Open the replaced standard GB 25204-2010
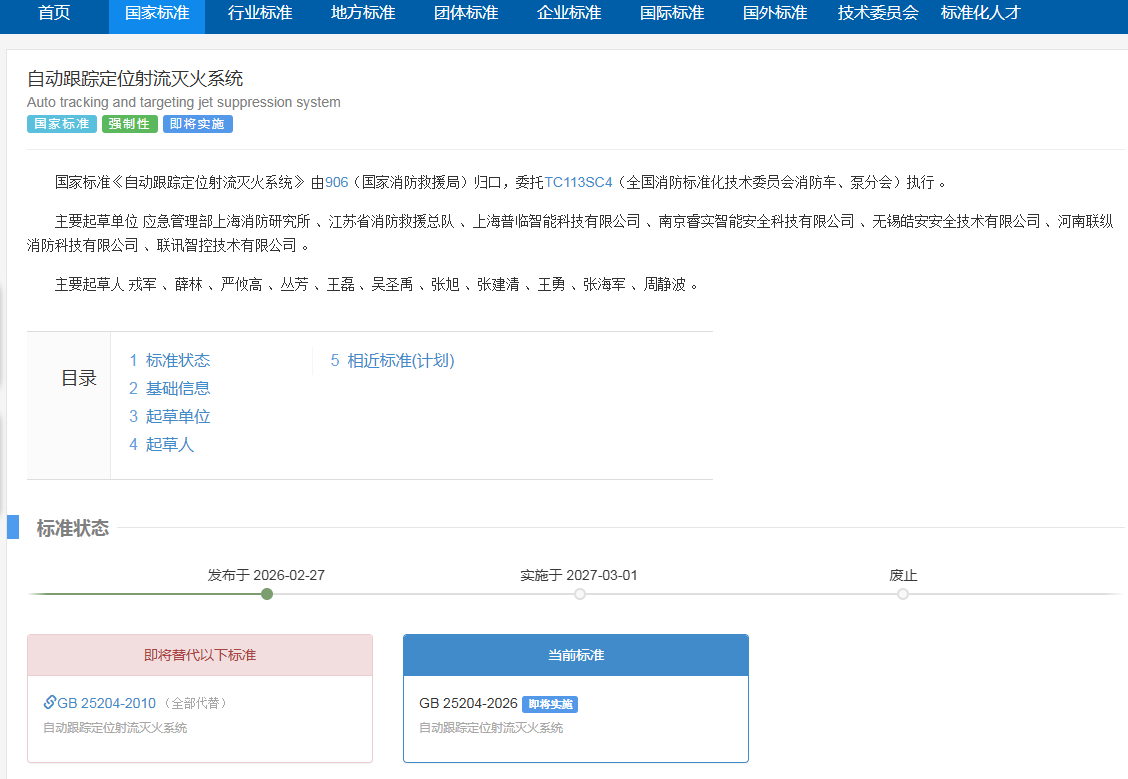Viewport: 1128px width, 779px height. [x=106, y=703]
